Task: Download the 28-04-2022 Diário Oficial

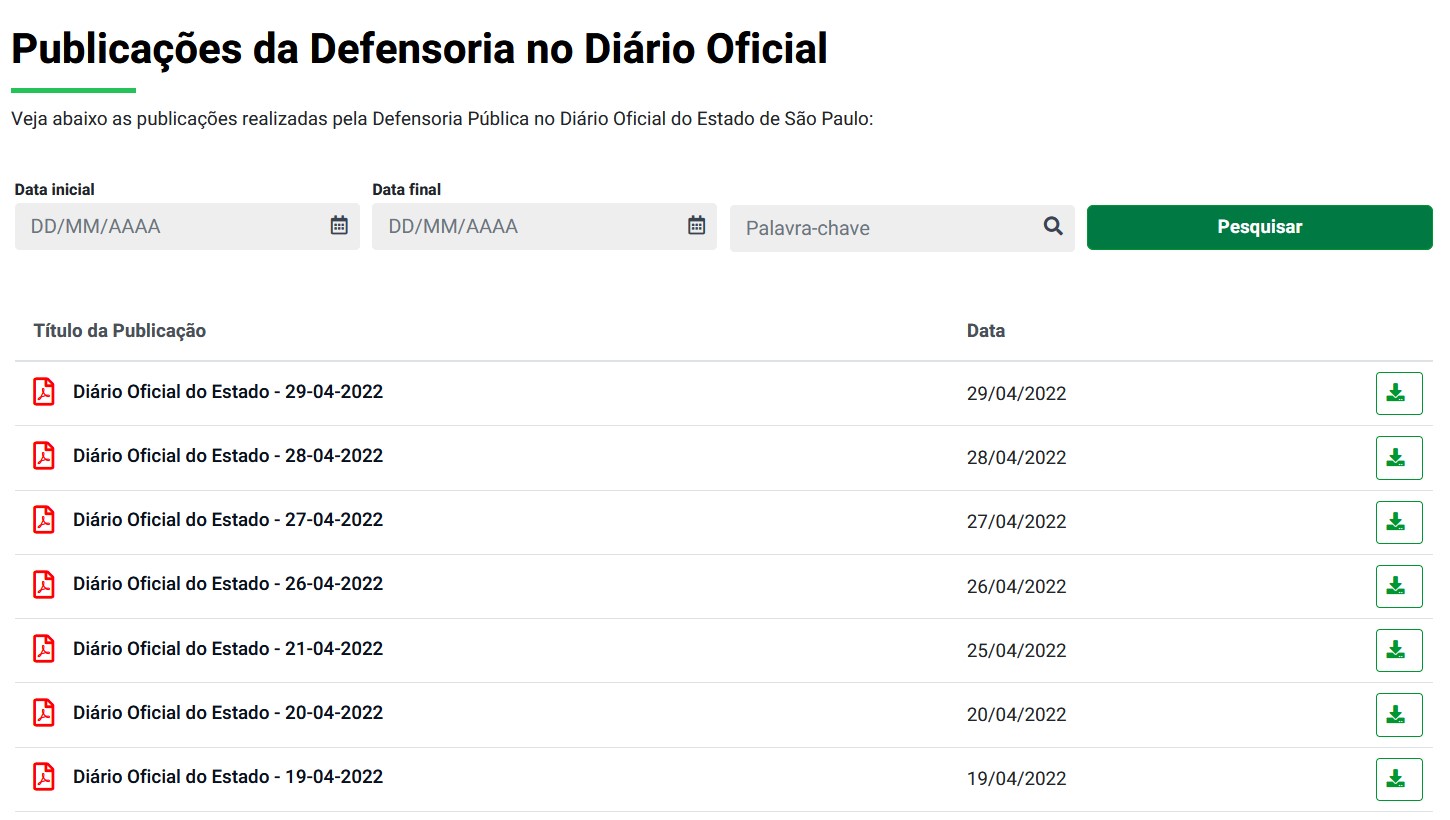Action: pos(1399,457)
